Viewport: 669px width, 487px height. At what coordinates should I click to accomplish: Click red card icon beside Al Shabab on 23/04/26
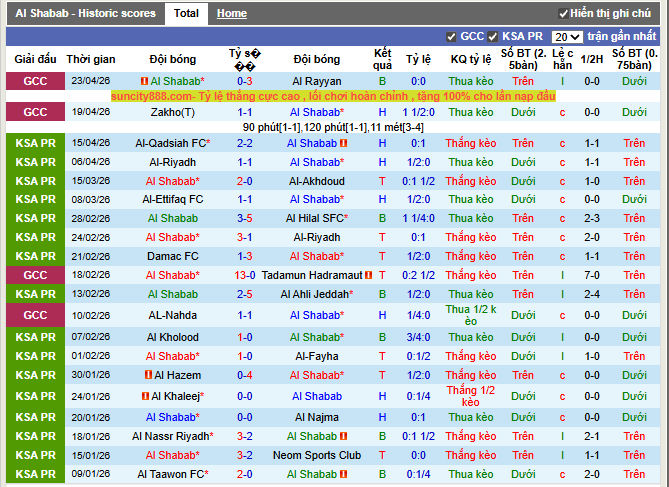144,81
